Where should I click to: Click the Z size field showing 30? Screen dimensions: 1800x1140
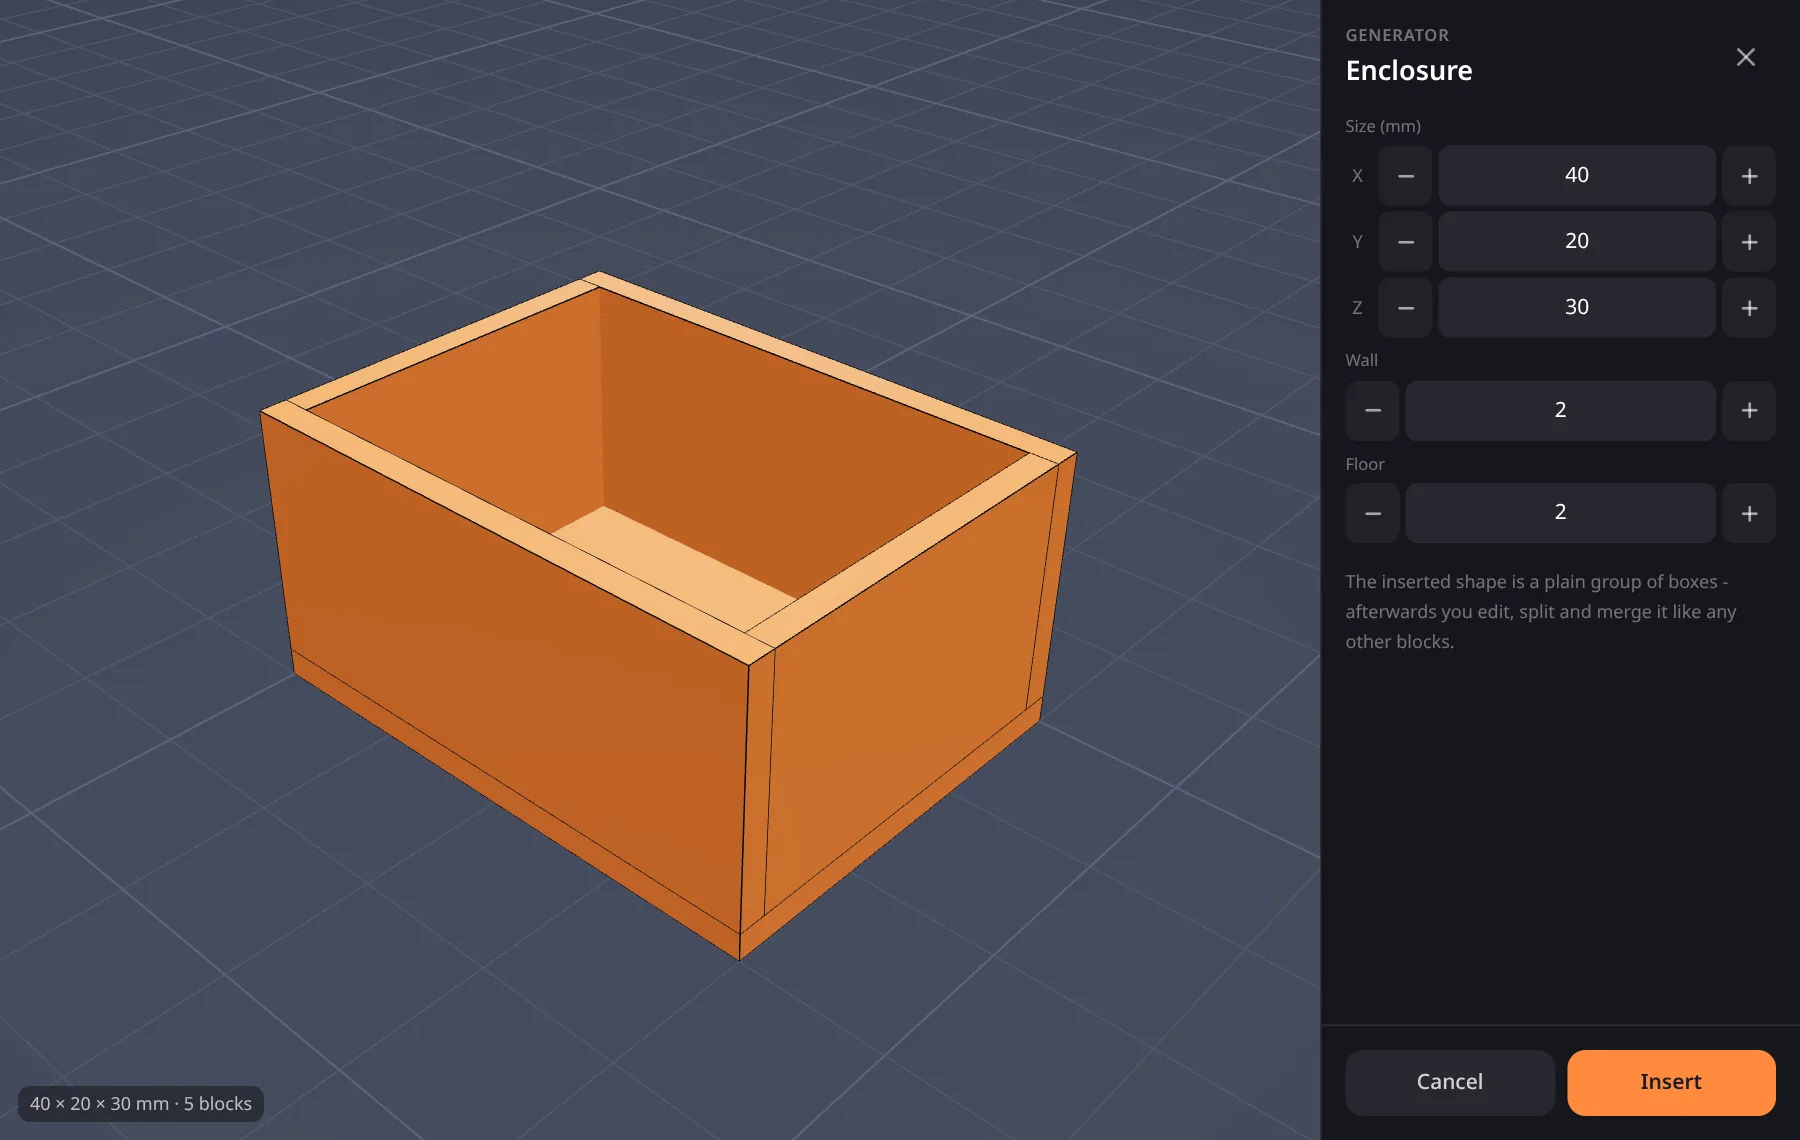pos(1577,308)
